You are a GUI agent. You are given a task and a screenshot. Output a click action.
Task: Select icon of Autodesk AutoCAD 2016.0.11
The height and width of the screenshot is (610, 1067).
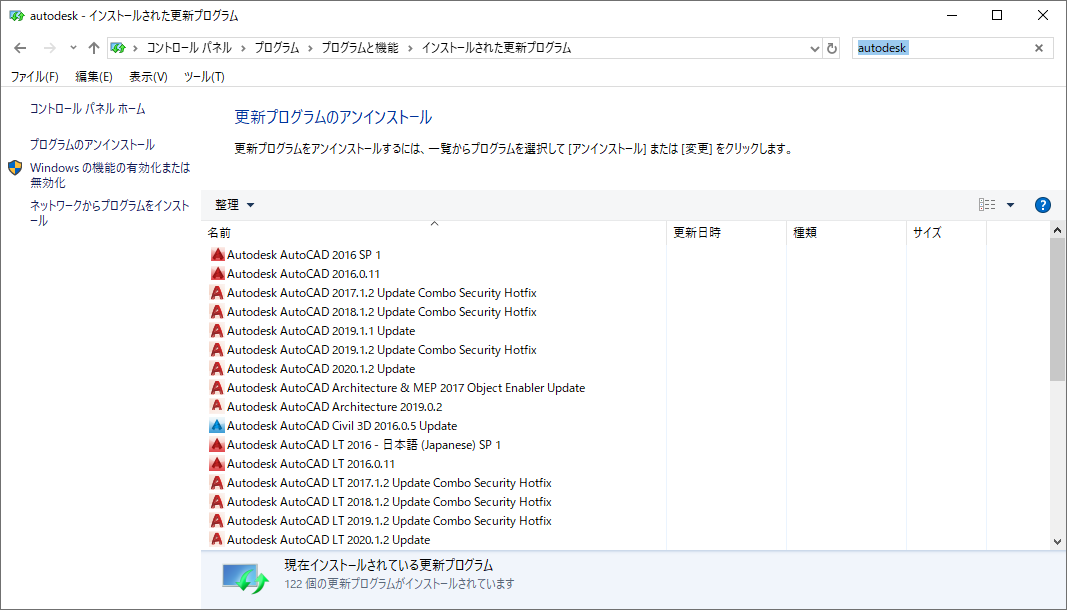coord(217,274)
